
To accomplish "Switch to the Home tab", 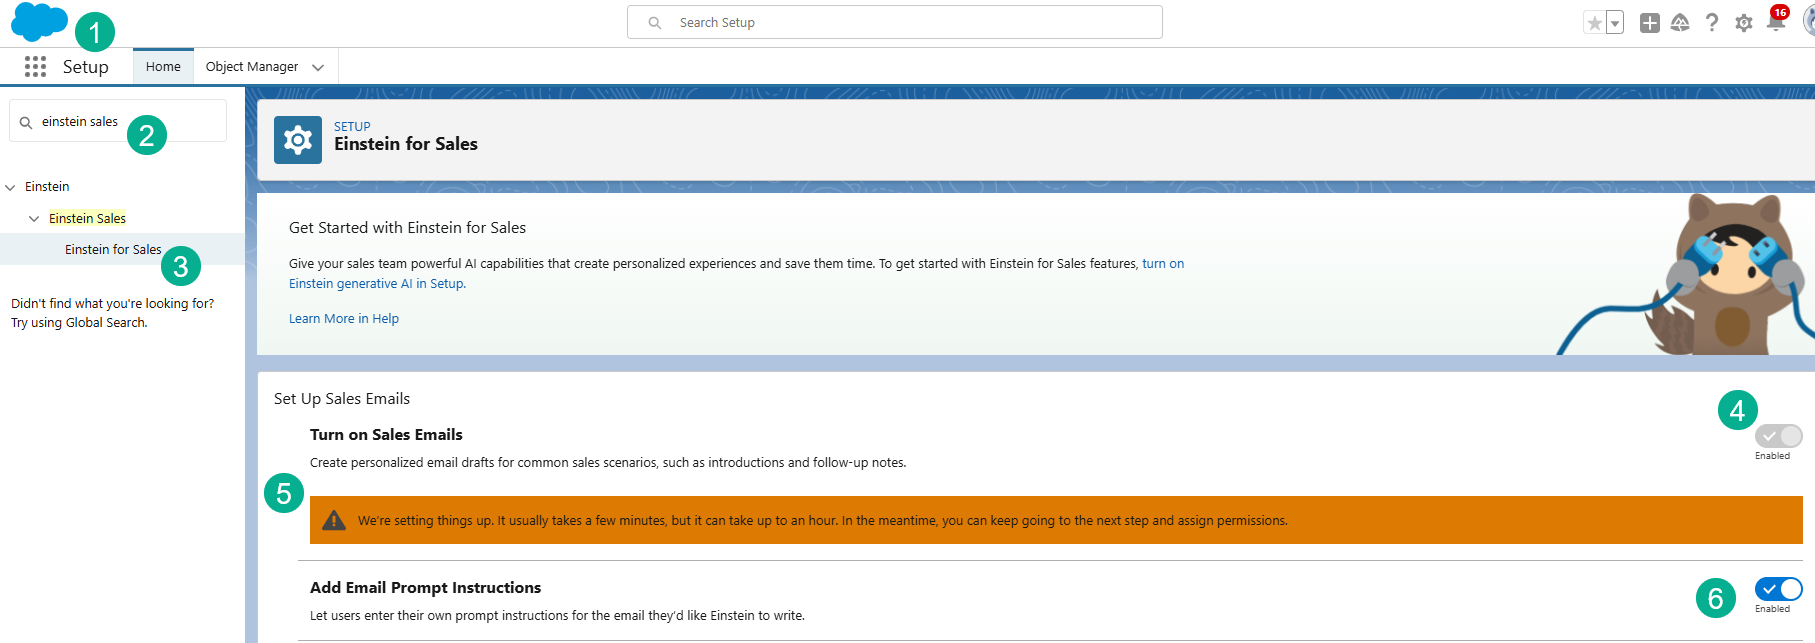I will [x=163, y=67].
